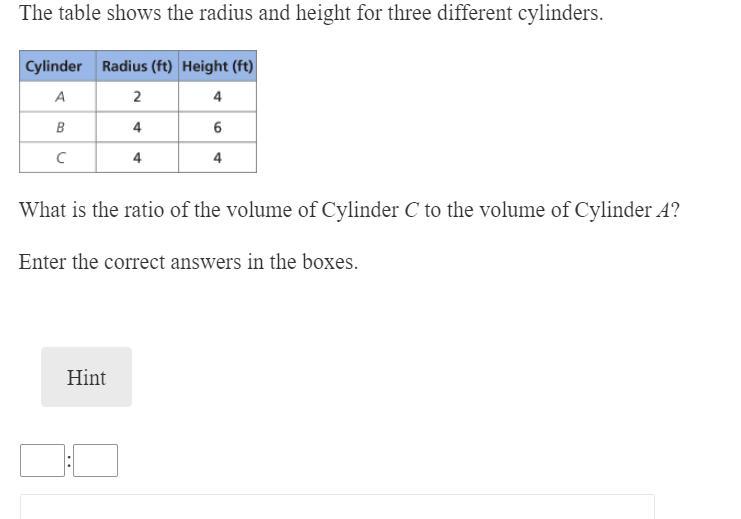Click the radius value for Cylinder A
Image resolution: width=741 pixels, height=519 pixels.
coord(137,97)
